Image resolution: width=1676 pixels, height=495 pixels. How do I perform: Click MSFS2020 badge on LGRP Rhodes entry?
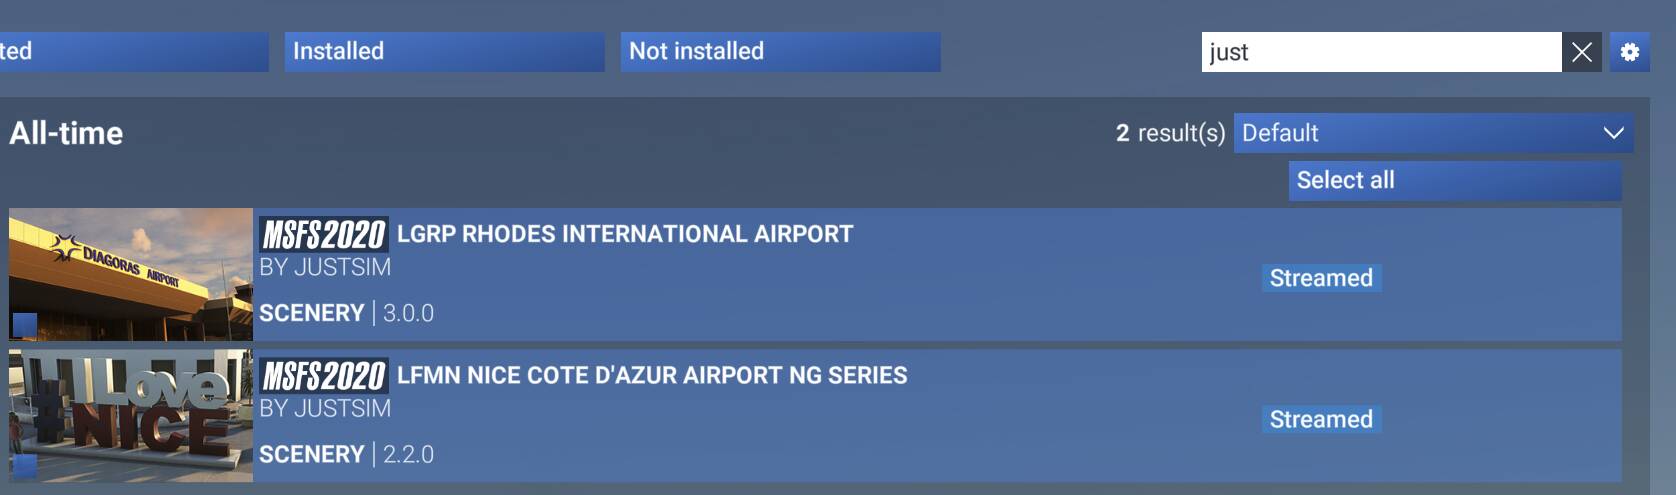[x=323, y=235]
